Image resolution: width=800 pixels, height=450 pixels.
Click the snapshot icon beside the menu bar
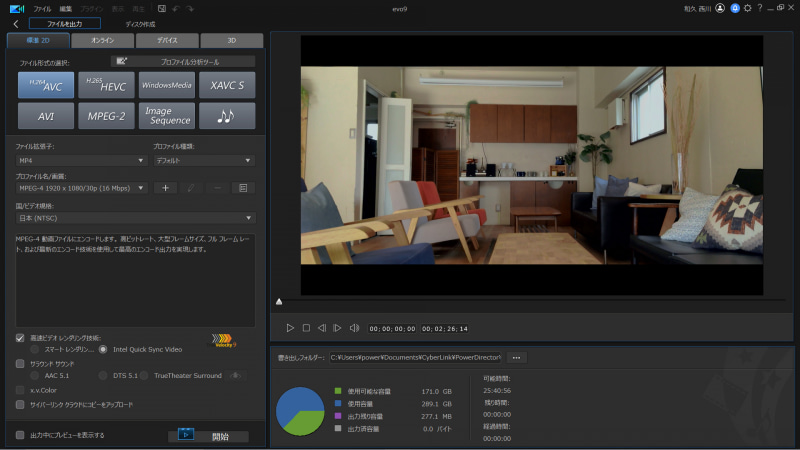pyautogui.click(x=161, y=9)
